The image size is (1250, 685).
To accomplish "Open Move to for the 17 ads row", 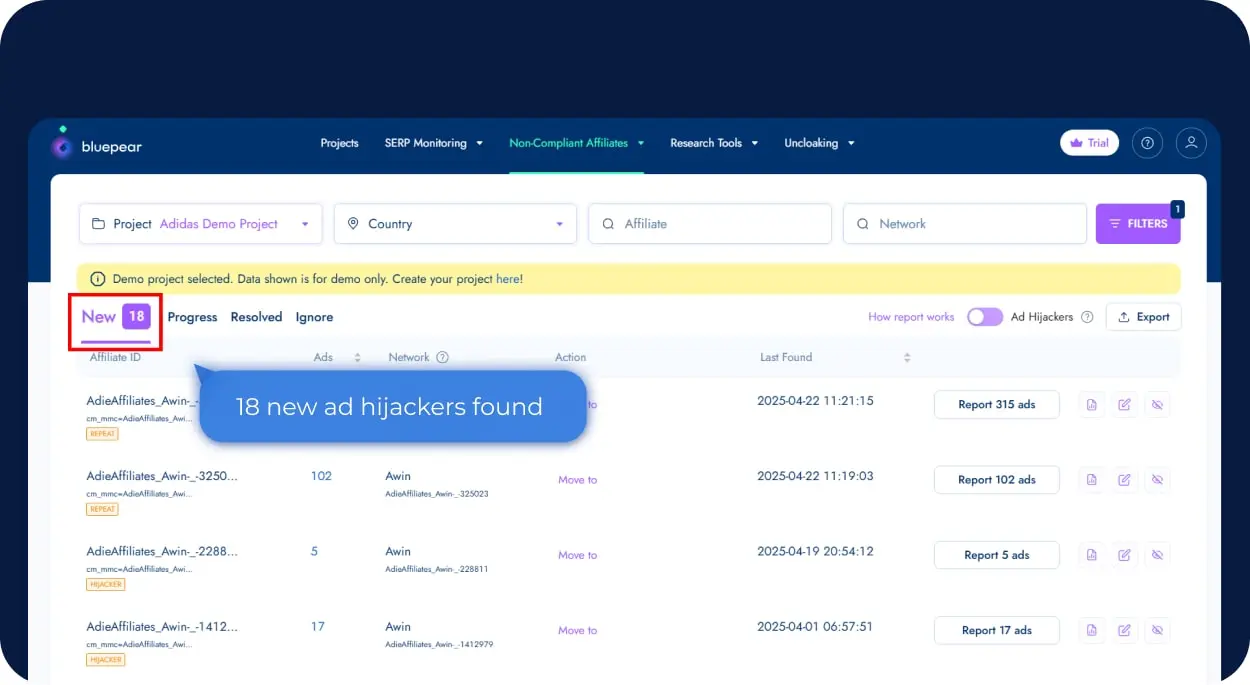I will 577,630.
